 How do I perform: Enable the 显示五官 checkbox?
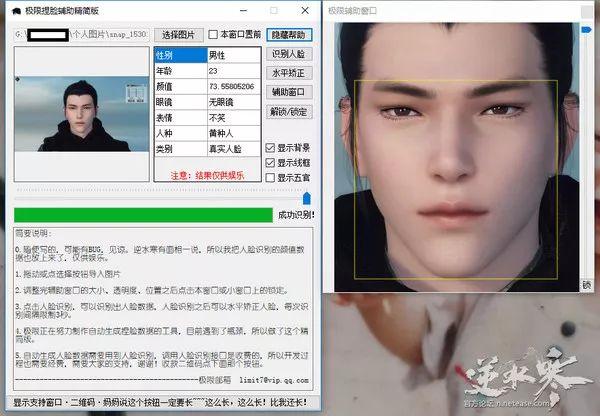[270, 178]
